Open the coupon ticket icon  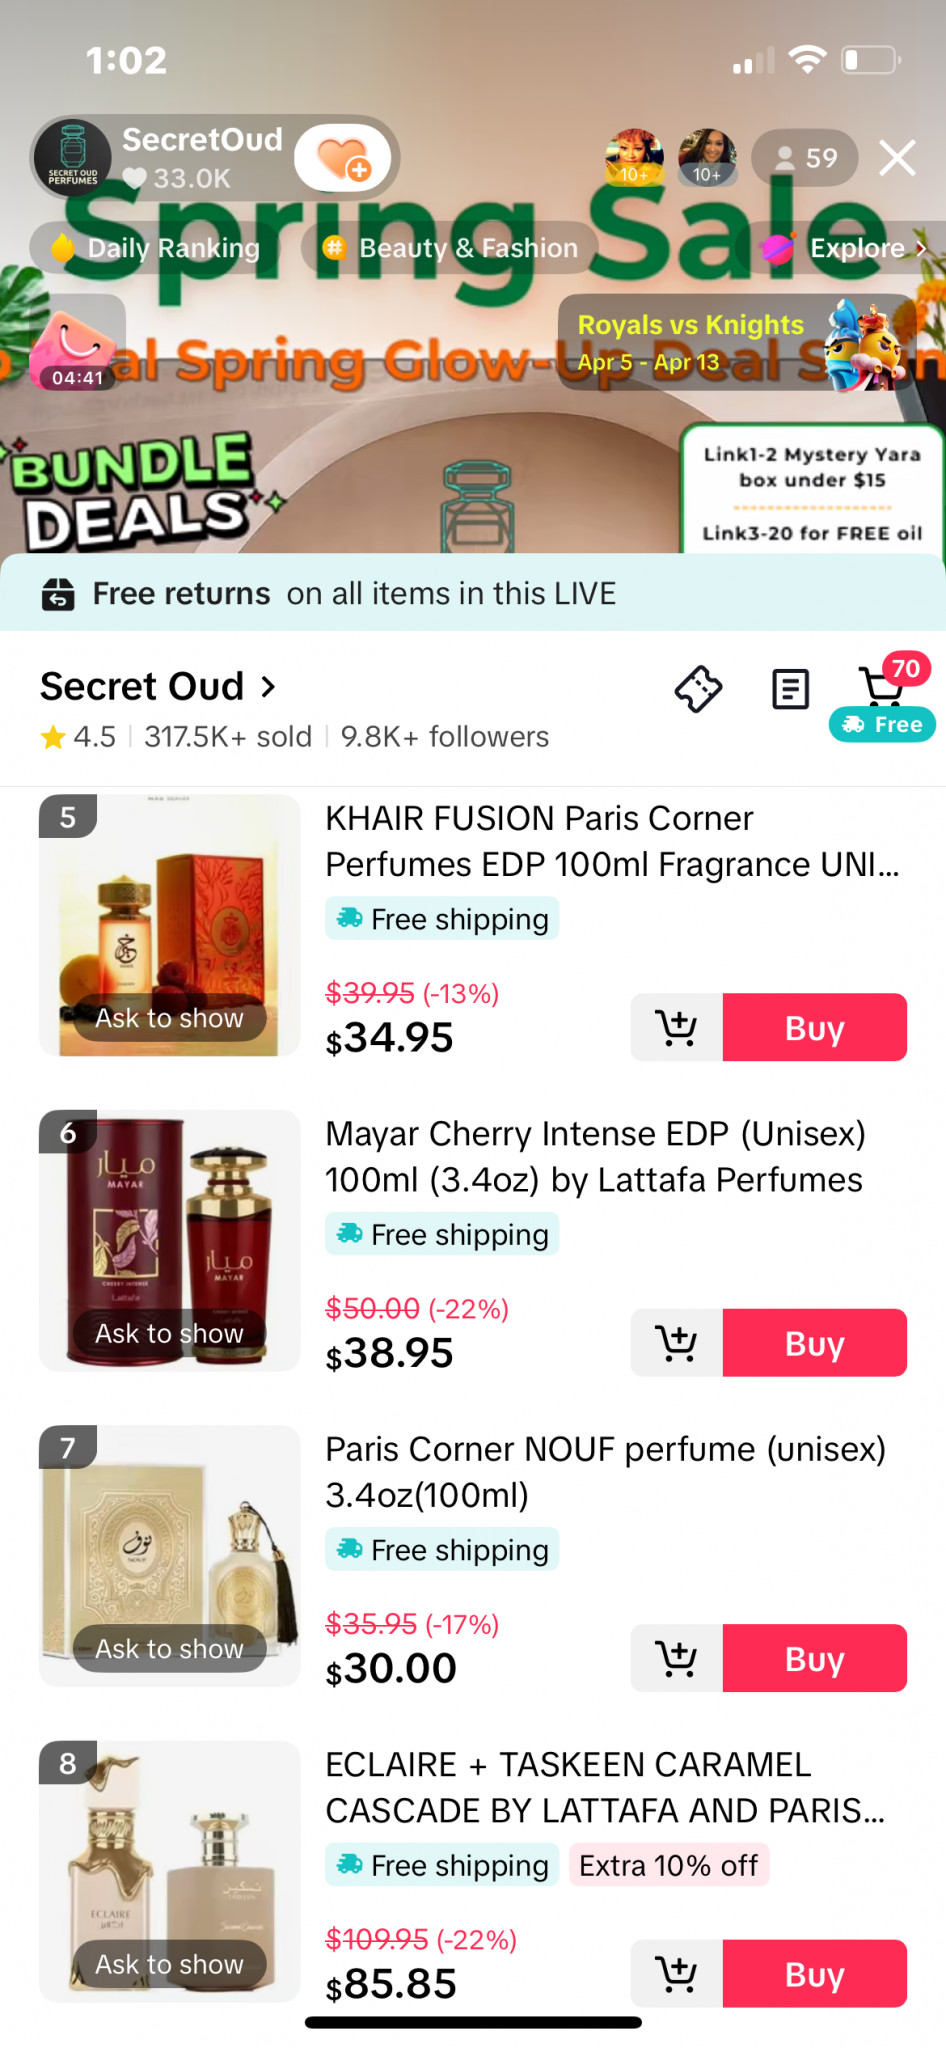[698, 689]
